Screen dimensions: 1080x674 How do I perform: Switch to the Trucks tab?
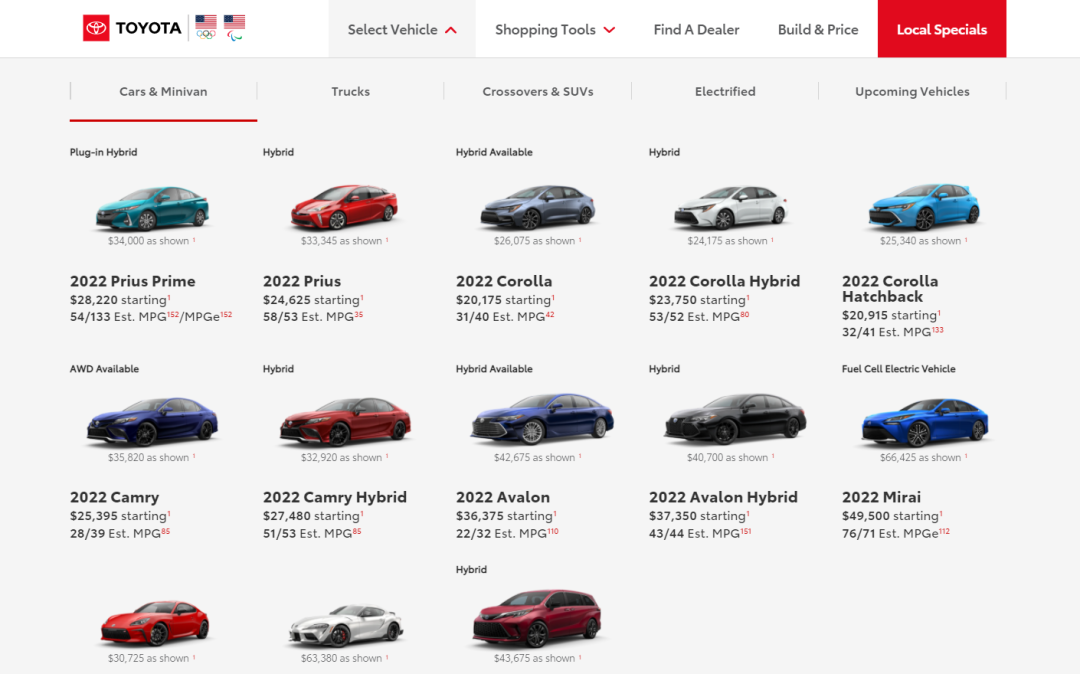(x=351, y=92)
